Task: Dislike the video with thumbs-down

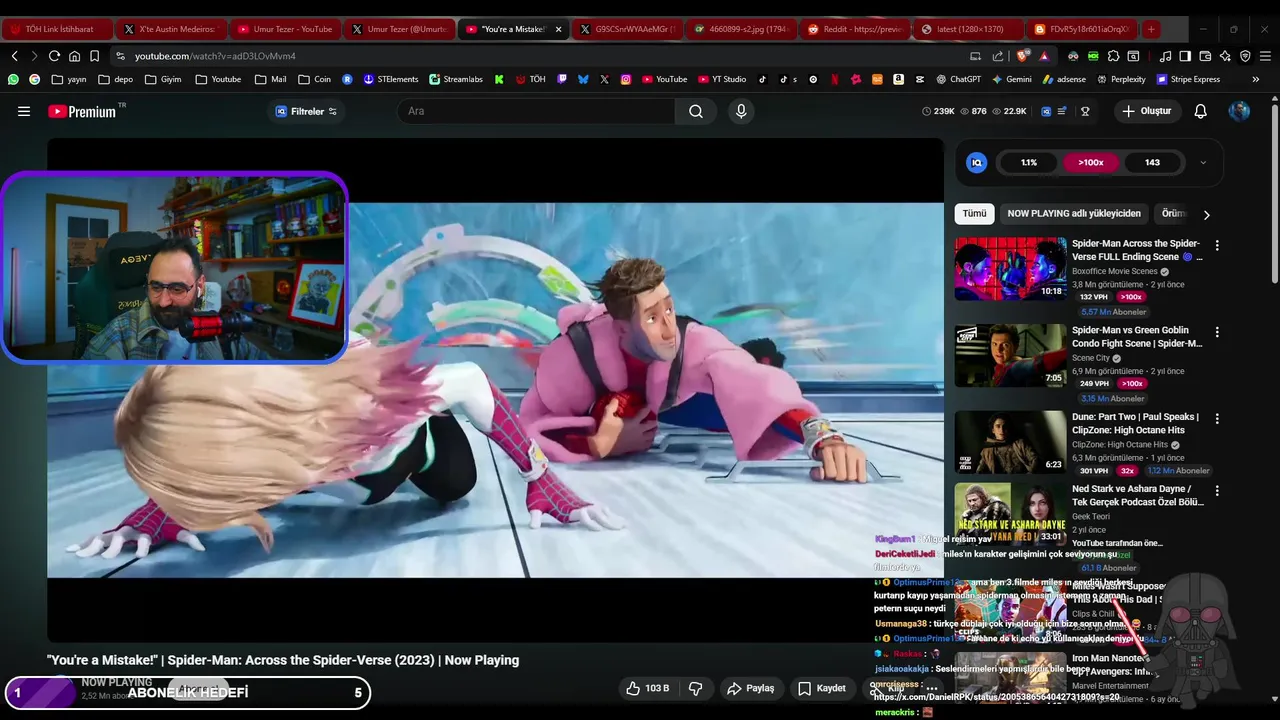Action: coord(696,688)
